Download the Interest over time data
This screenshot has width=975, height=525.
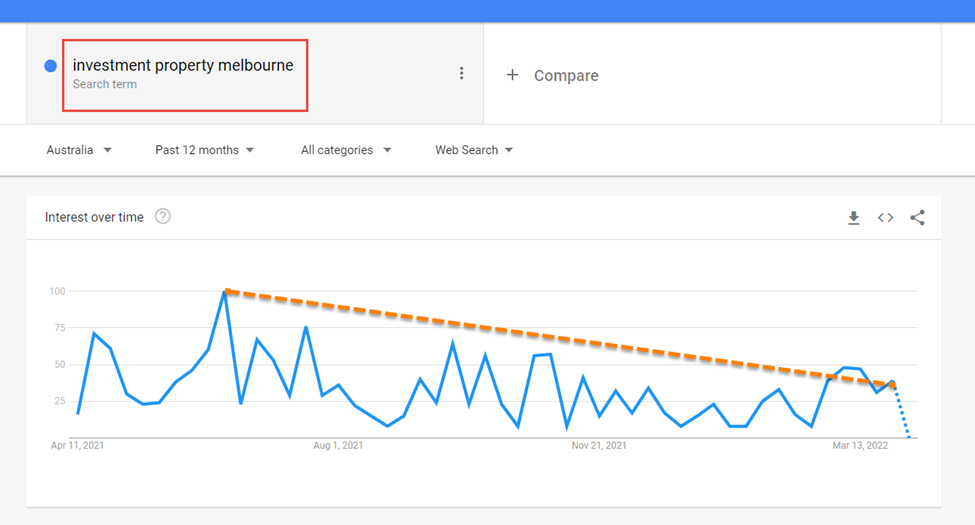854,218
